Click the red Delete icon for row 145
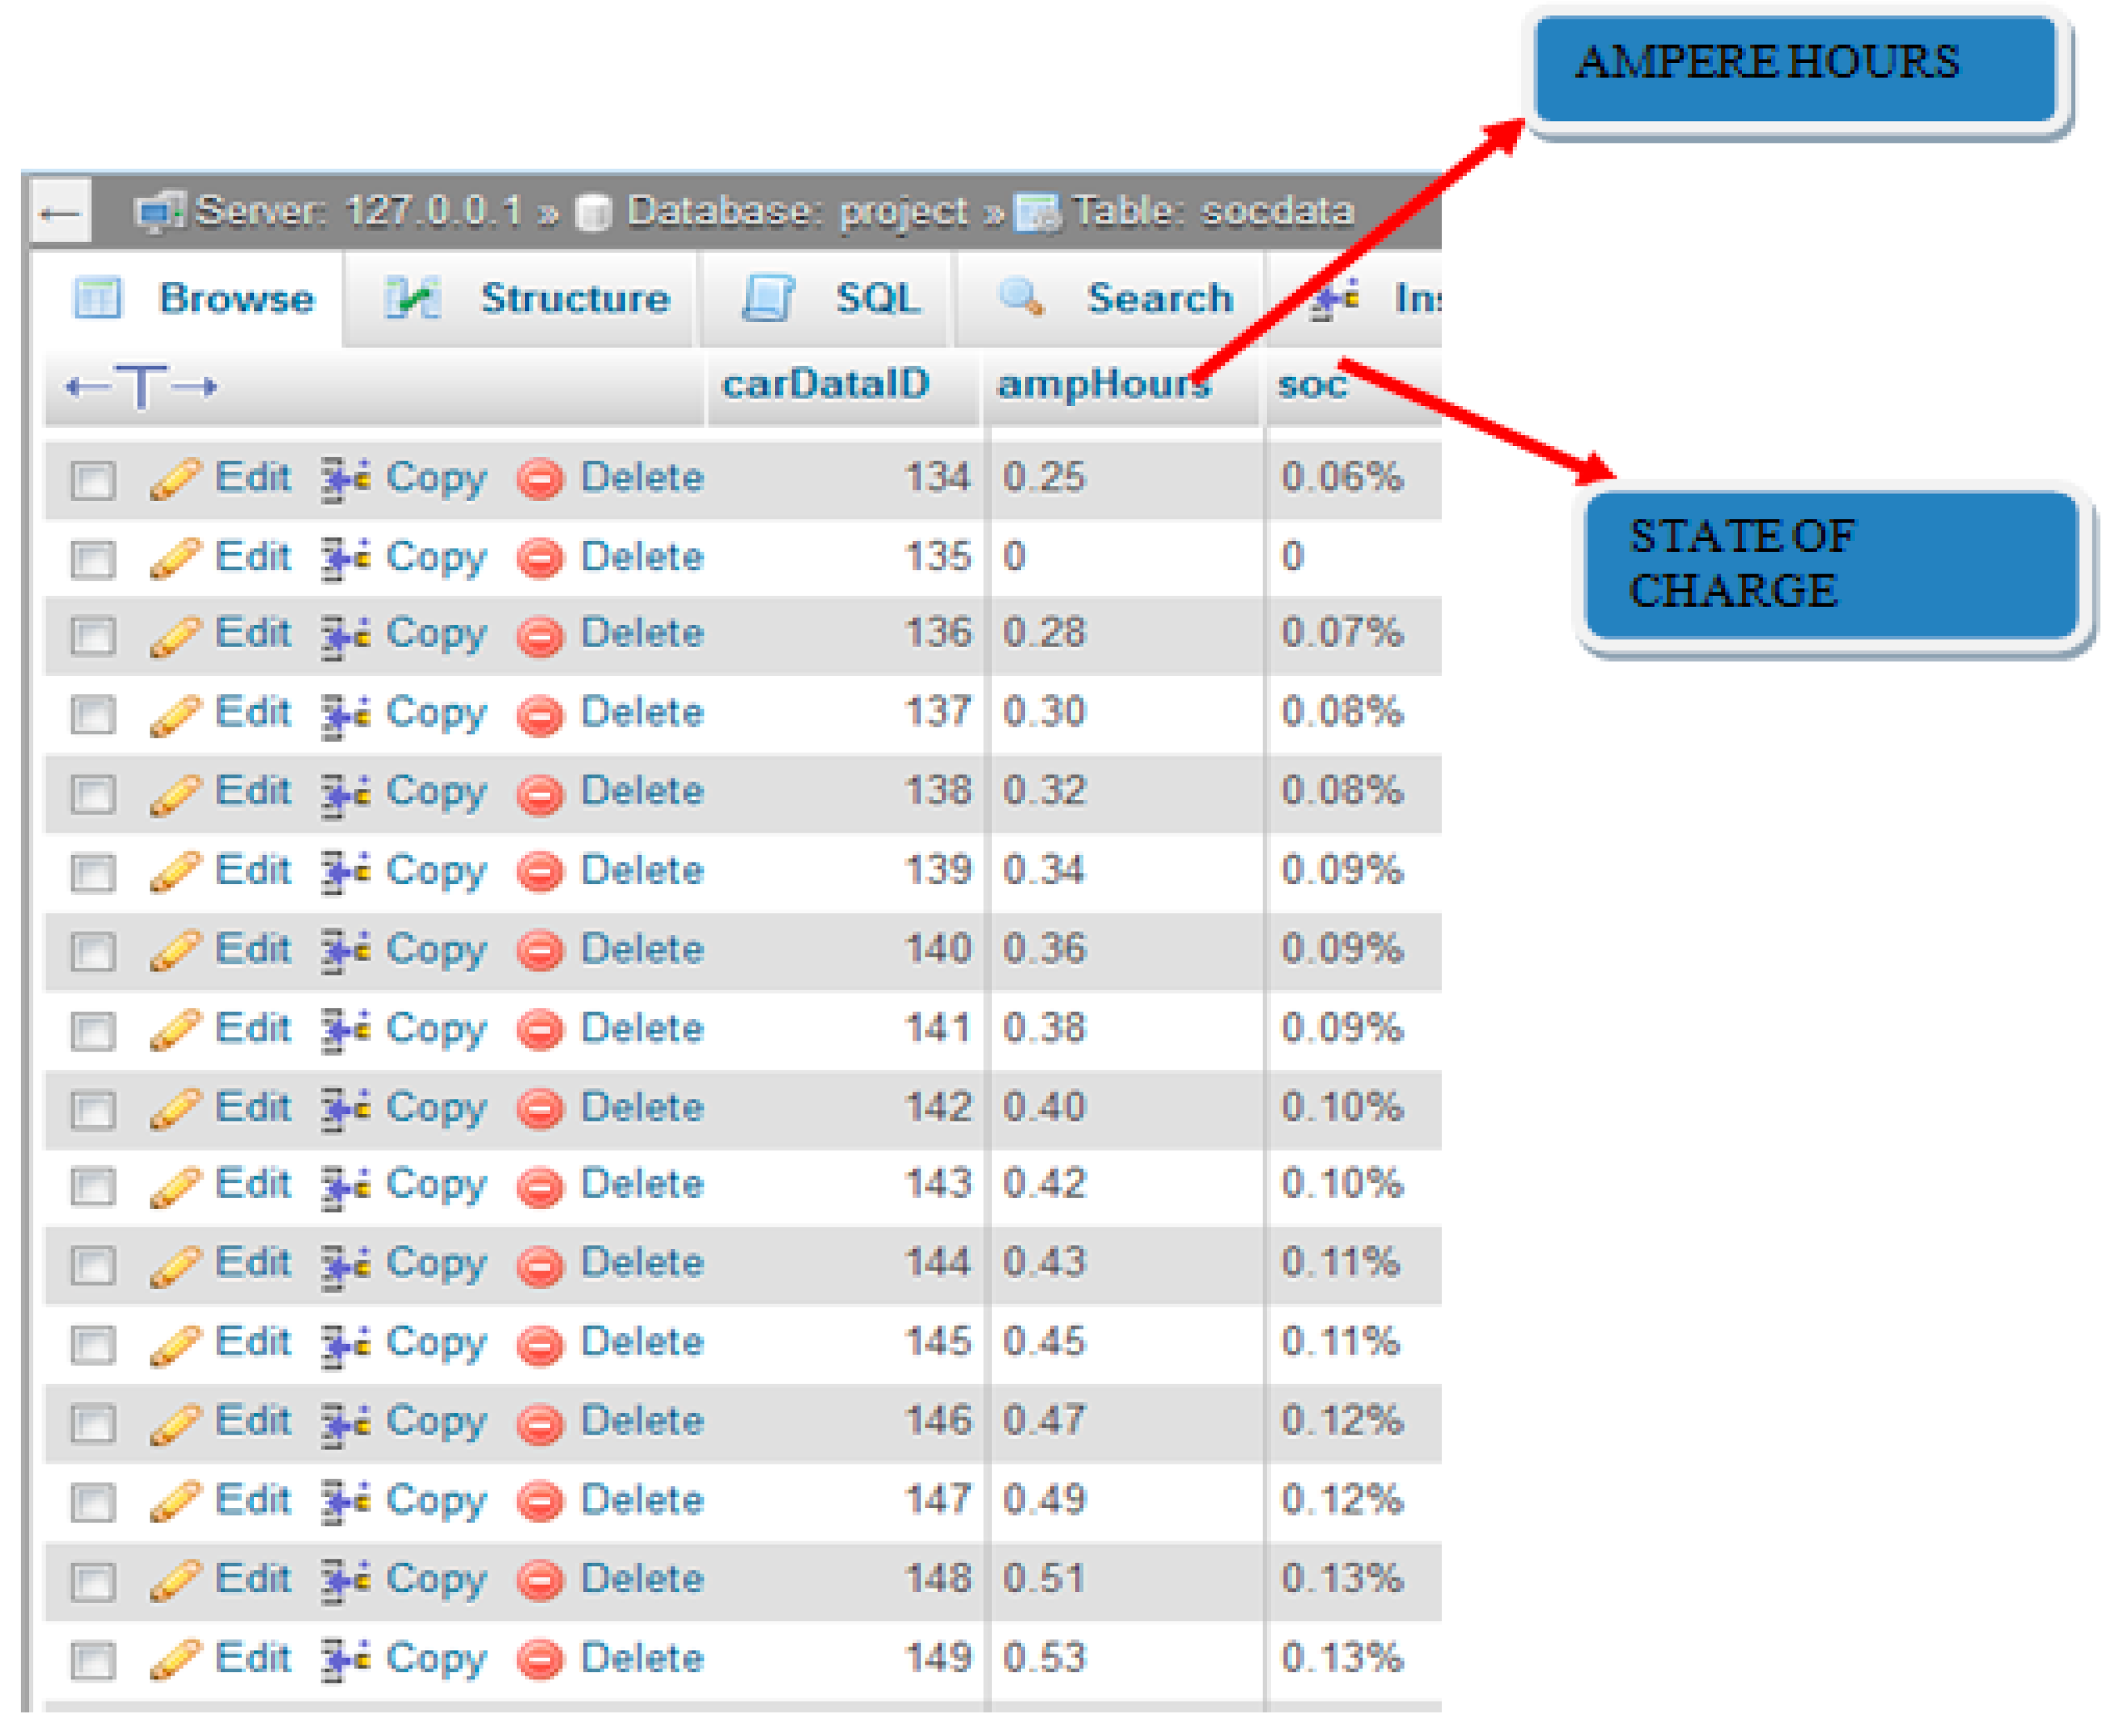Screen dimensions: 2116x1736 (x=540, y=1345)
